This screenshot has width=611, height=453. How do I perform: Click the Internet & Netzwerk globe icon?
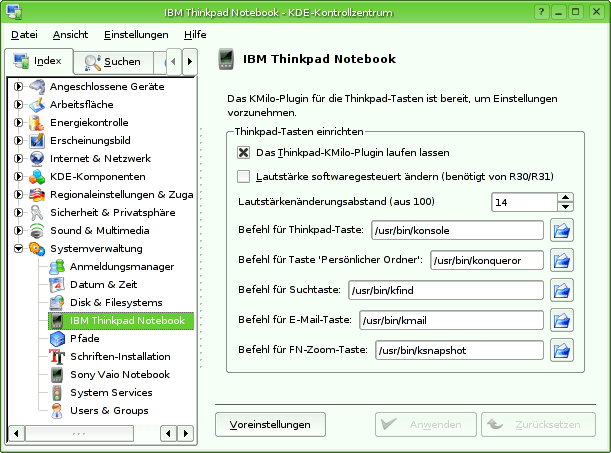tap(37, 159)
